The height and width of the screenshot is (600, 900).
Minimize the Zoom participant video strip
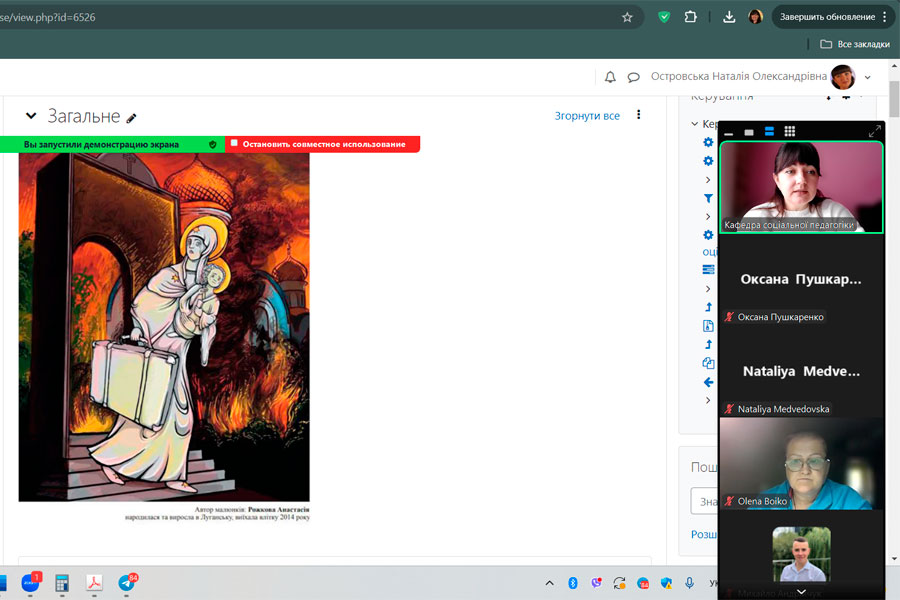pyautogui.click(x=729, y=132)
